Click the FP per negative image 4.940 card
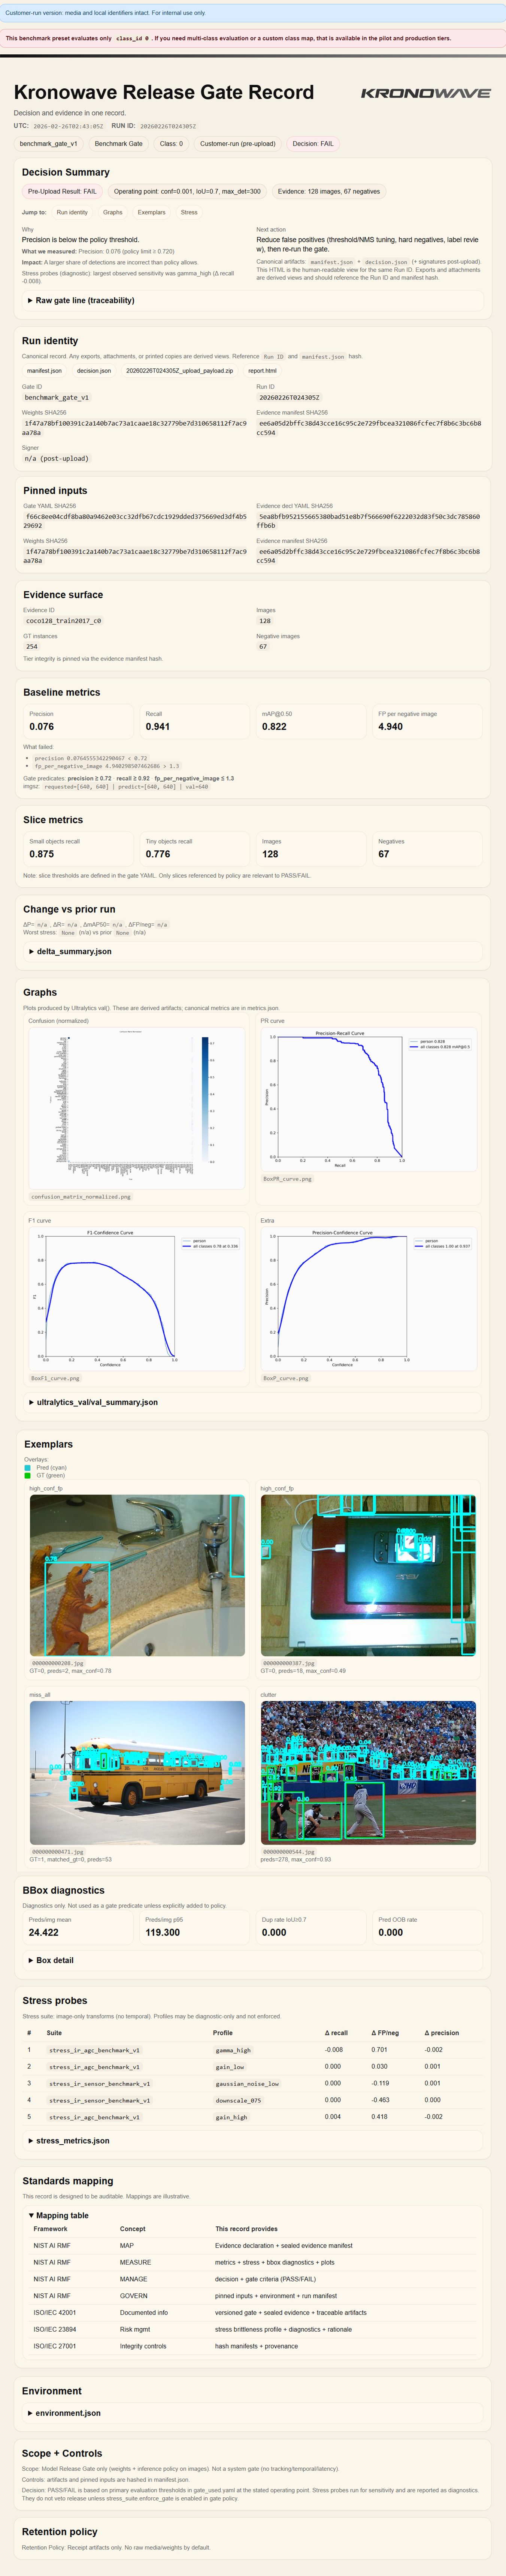Image resolution: width=506 pixels, height=2576 pixels. [x=427, y=721]
